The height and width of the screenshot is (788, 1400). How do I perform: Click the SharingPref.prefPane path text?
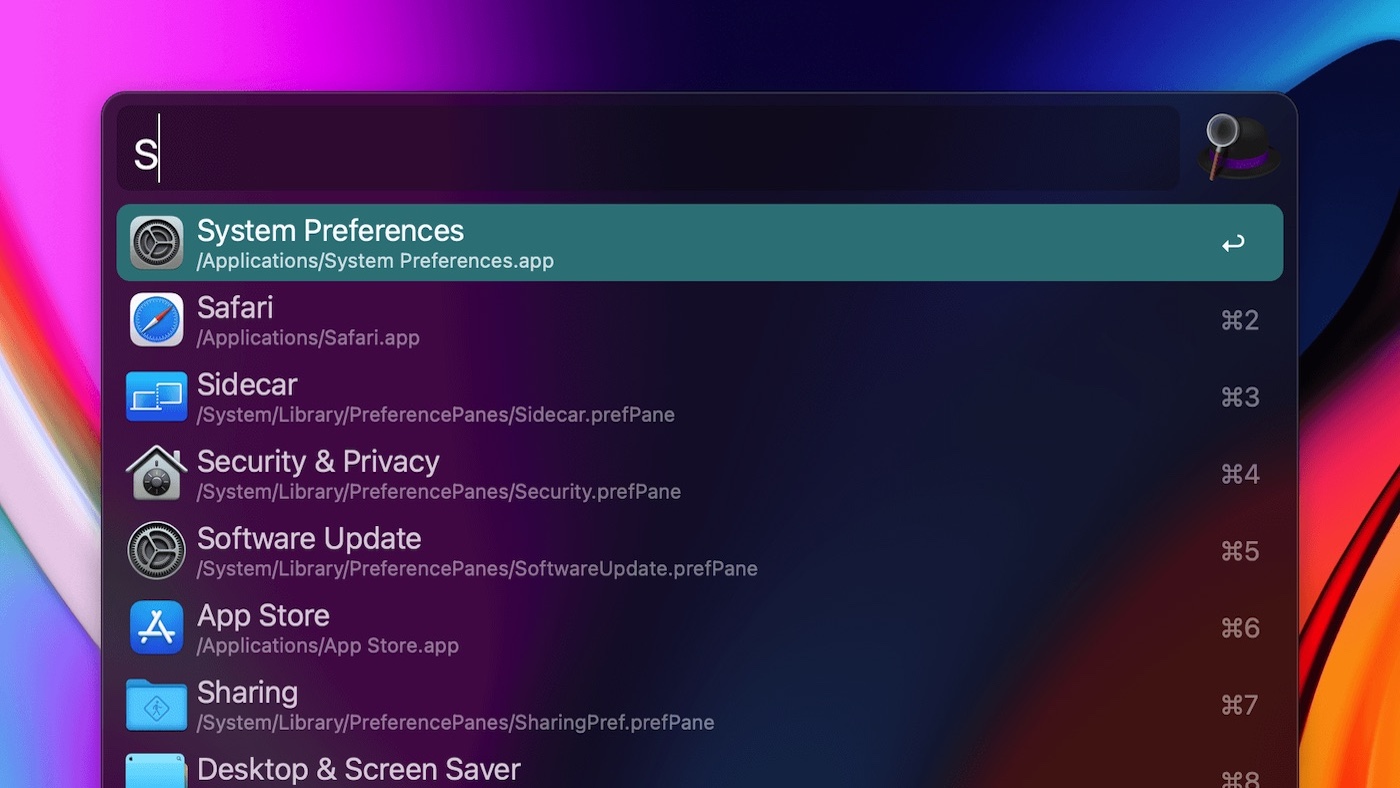(455, 723)
